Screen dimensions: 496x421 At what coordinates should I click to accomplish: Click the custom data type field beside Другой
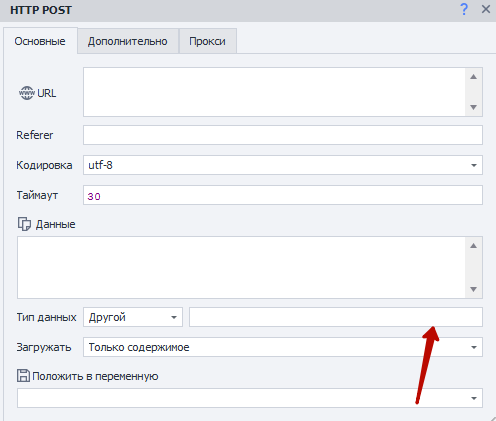(336, 317)
